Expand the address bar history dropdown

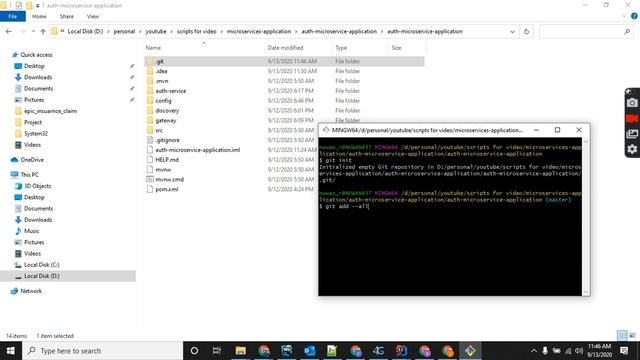512,31
